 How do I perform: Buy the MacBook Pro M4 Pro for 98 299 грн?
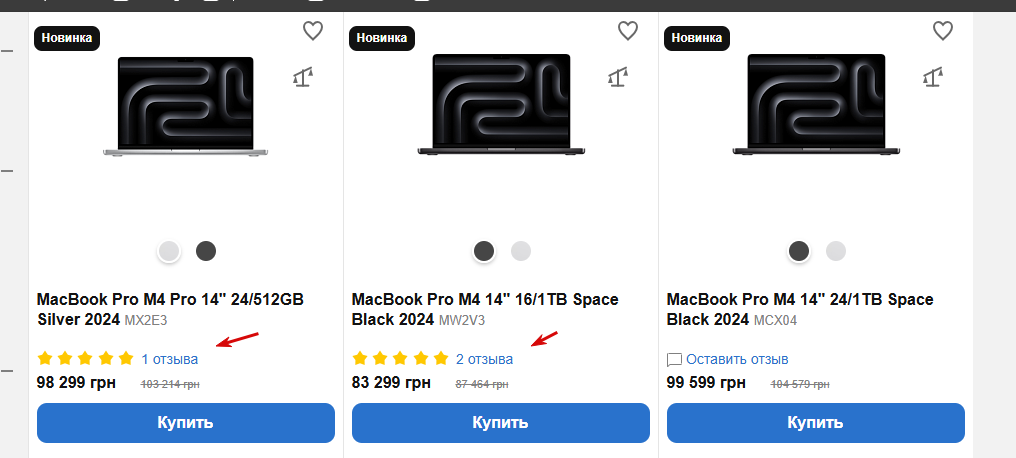[x=185, y=422]
